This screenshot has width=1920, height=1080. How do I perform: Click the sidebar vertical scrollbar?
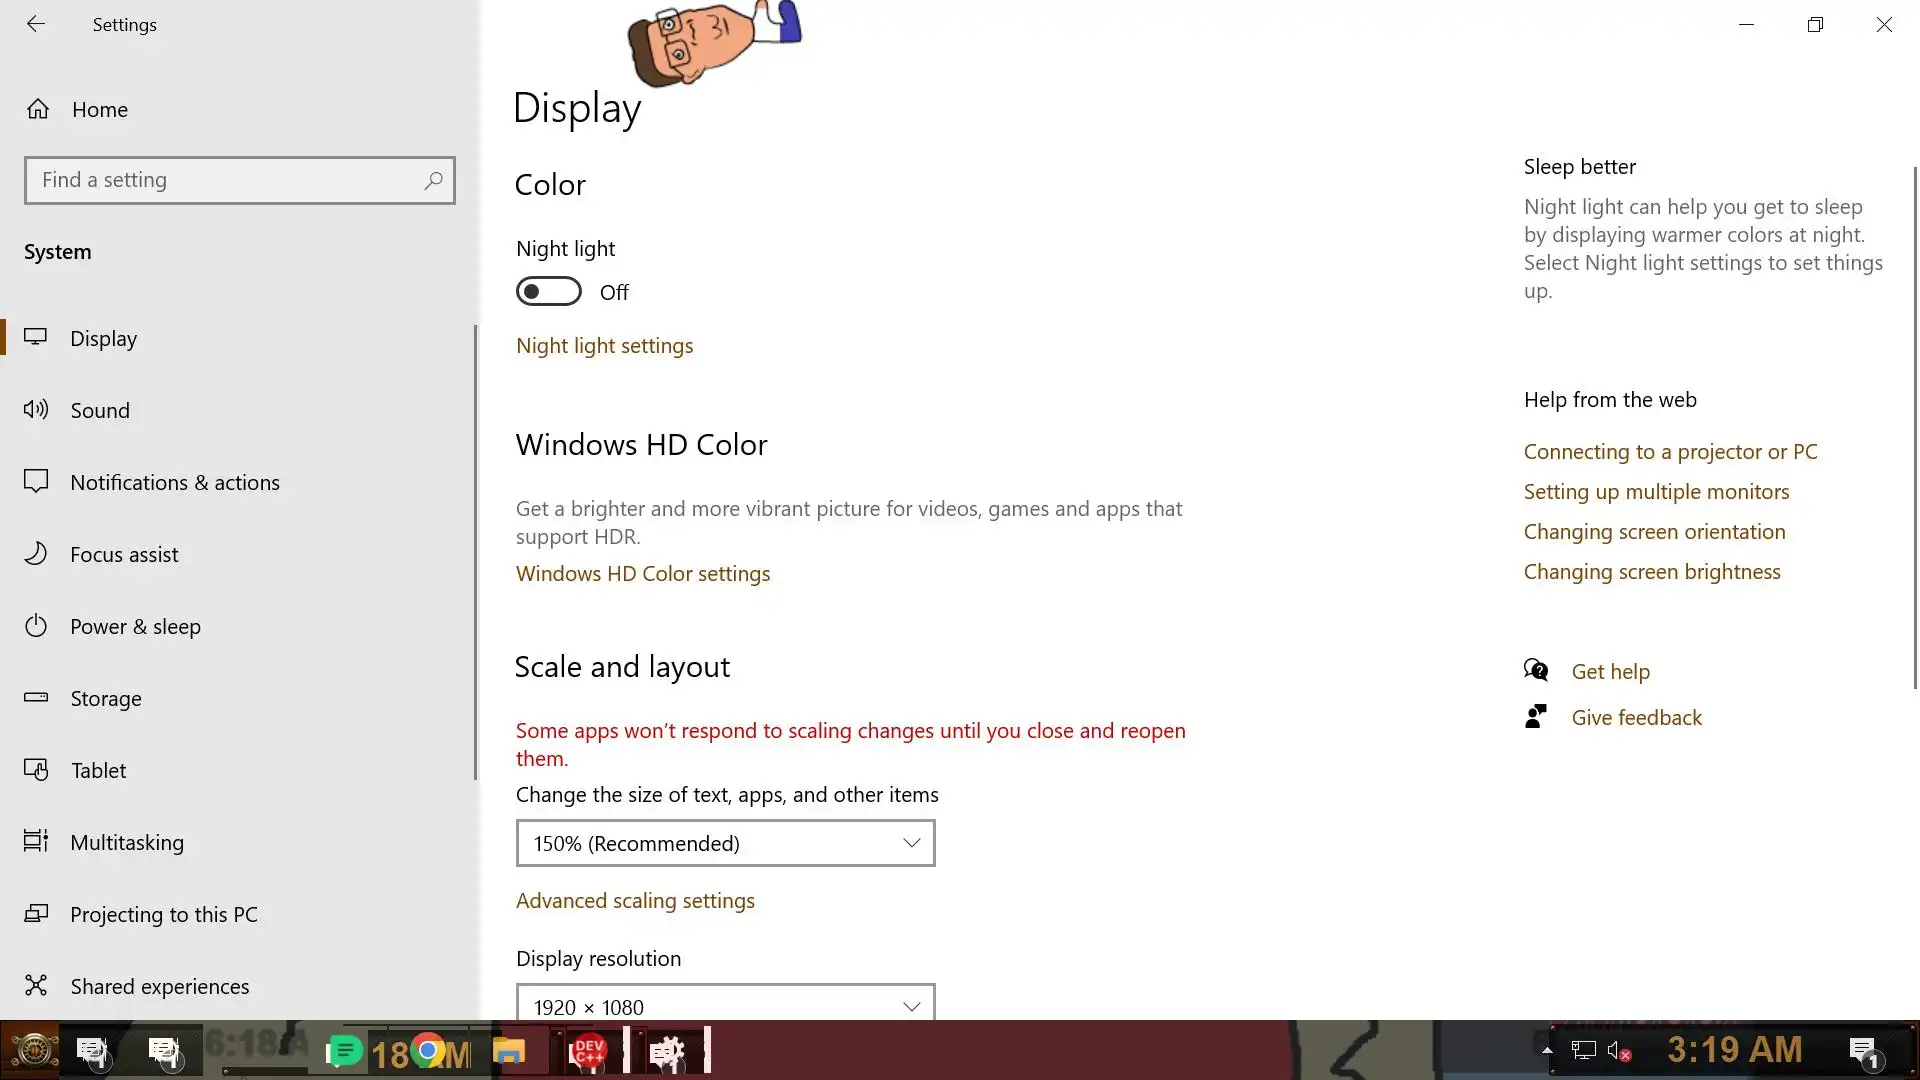tap(475, 550)
